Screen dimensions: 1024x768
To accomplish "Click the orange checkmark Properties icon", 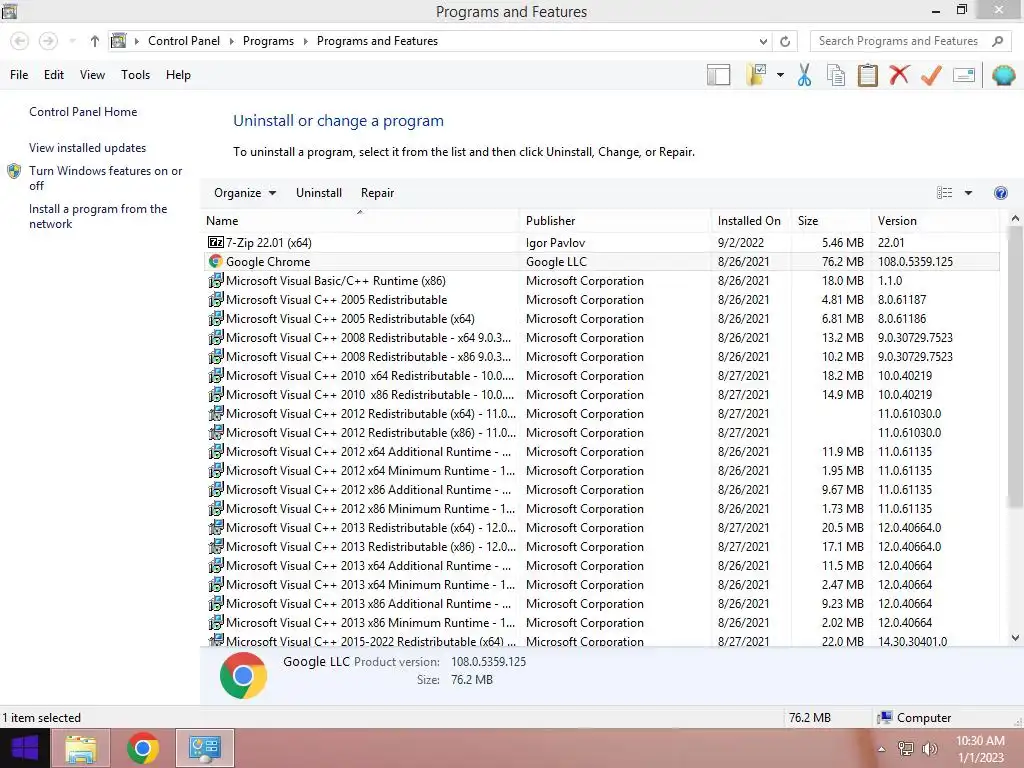I will 931,75.
